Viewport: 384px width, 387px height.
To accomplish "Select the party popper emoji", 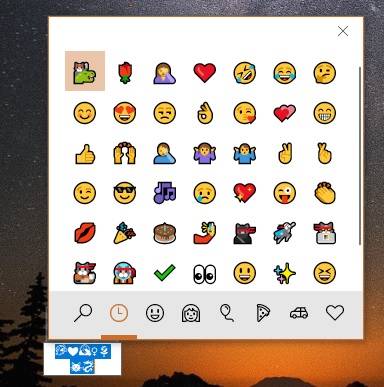I will 125,233.
